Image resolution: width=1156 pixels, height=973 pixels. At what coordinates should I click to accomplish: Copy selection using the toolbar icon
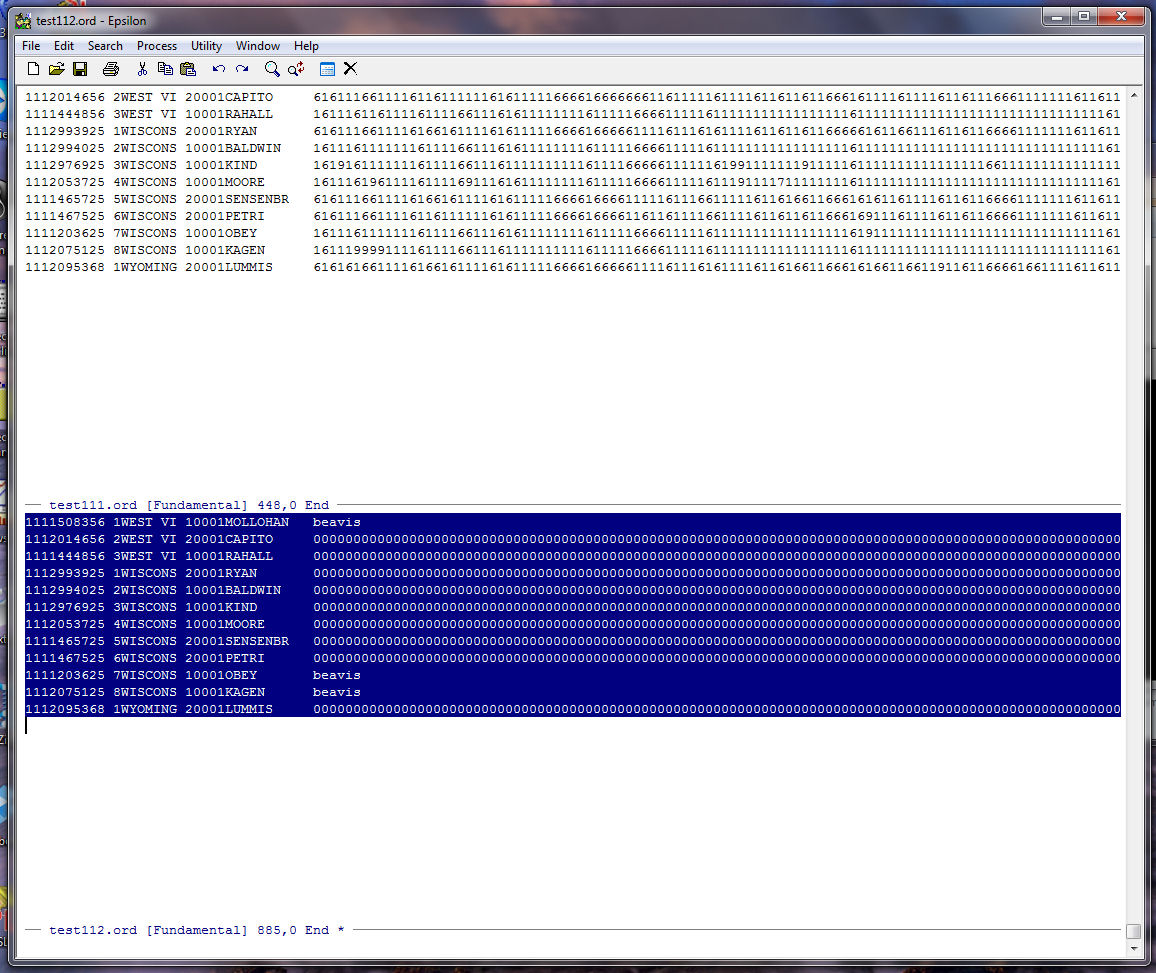click(165, 69)
